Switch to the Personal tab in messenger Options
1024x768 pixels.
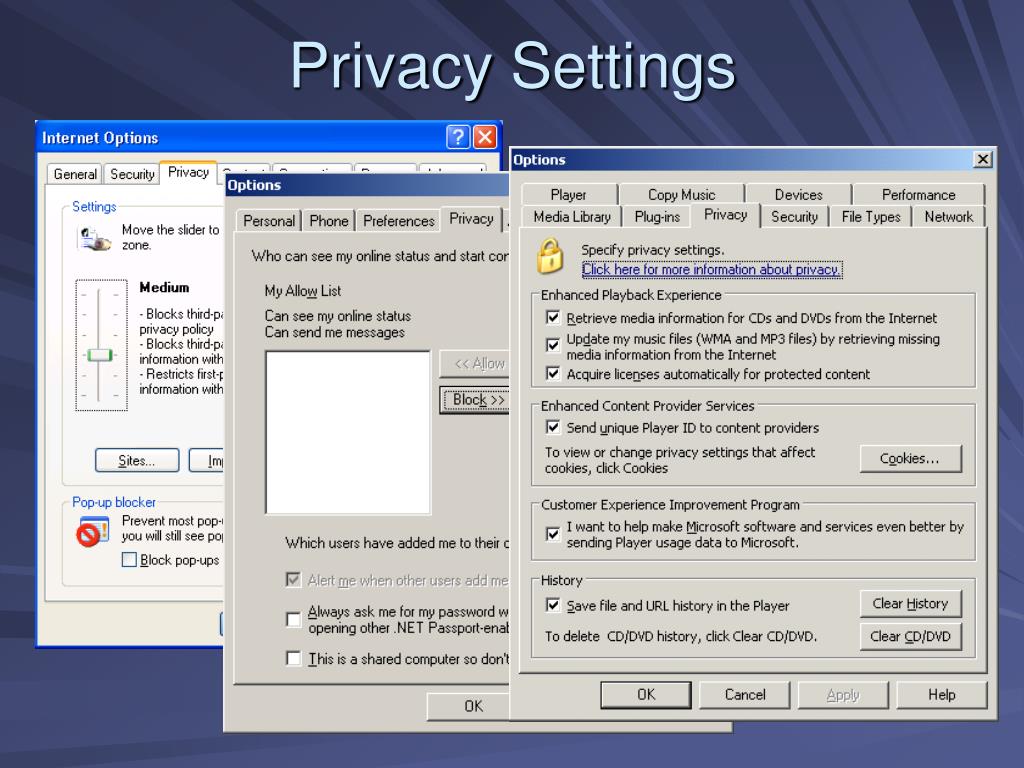tap(268, 221)
